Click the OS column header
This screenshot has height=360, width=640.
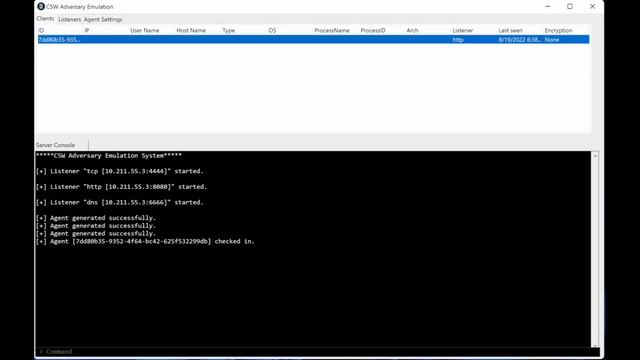(272, 30)
